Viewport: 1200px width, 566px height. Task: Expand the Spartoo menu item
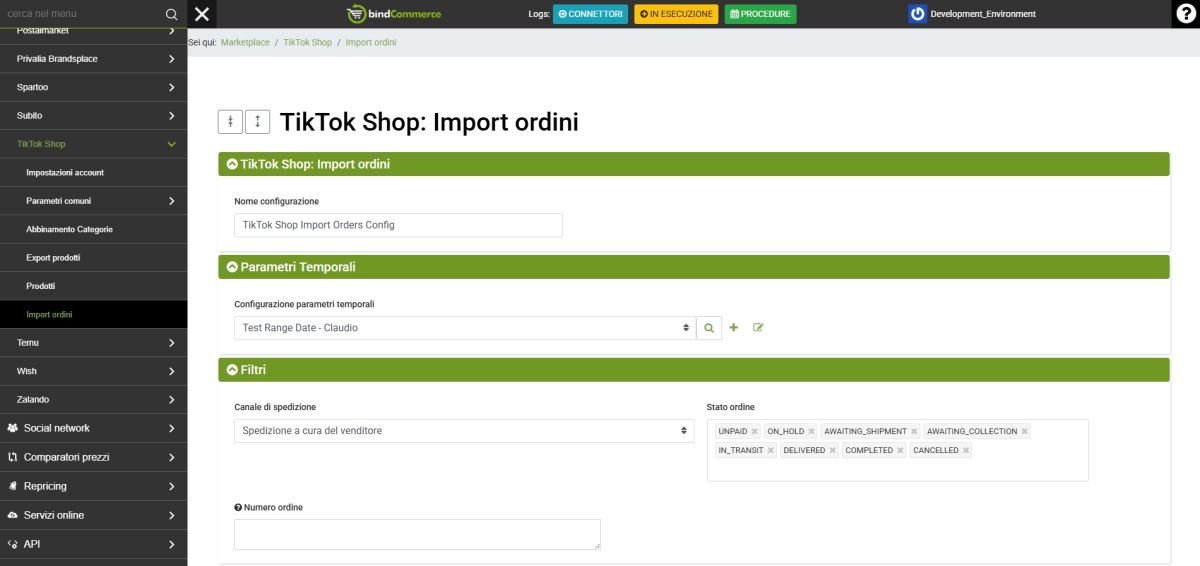(x=93, y=87)
